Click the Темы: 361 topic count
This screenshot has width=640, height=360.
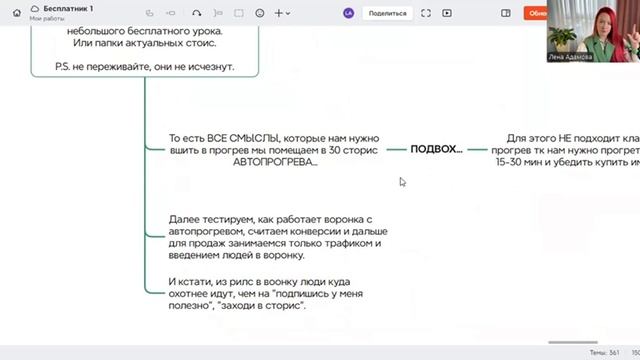coord(604,352)
